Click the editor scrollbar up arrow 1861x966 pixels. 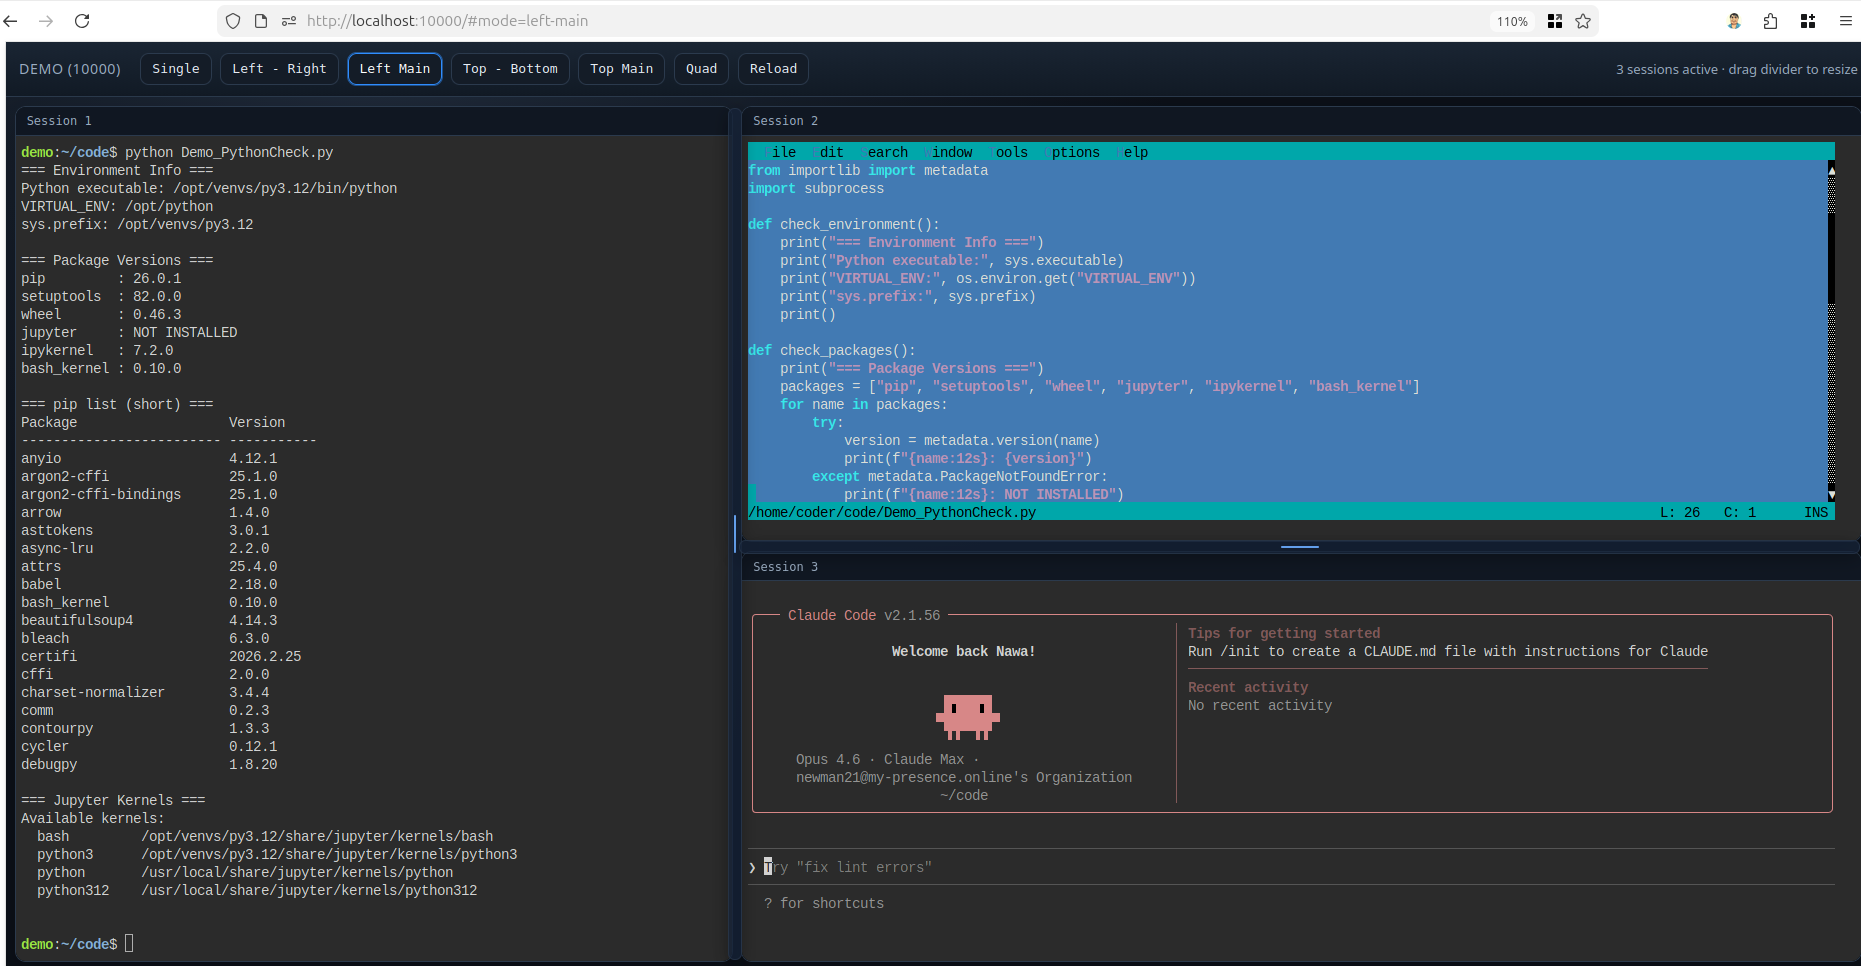[1831, 171]
